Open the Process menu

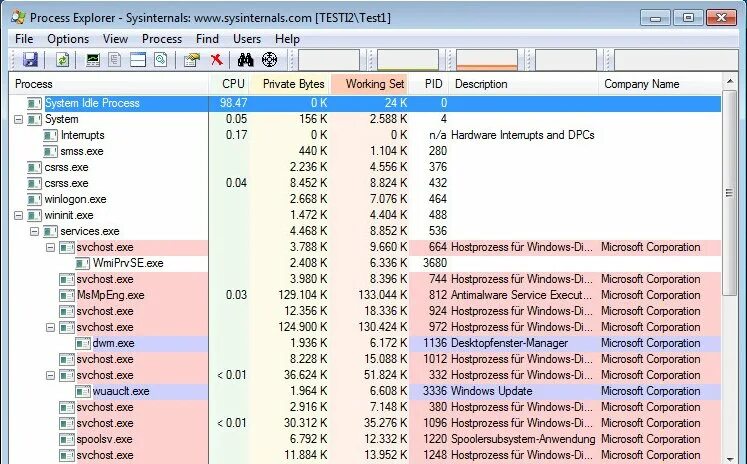pyautogui.click(x=162, y=39)
